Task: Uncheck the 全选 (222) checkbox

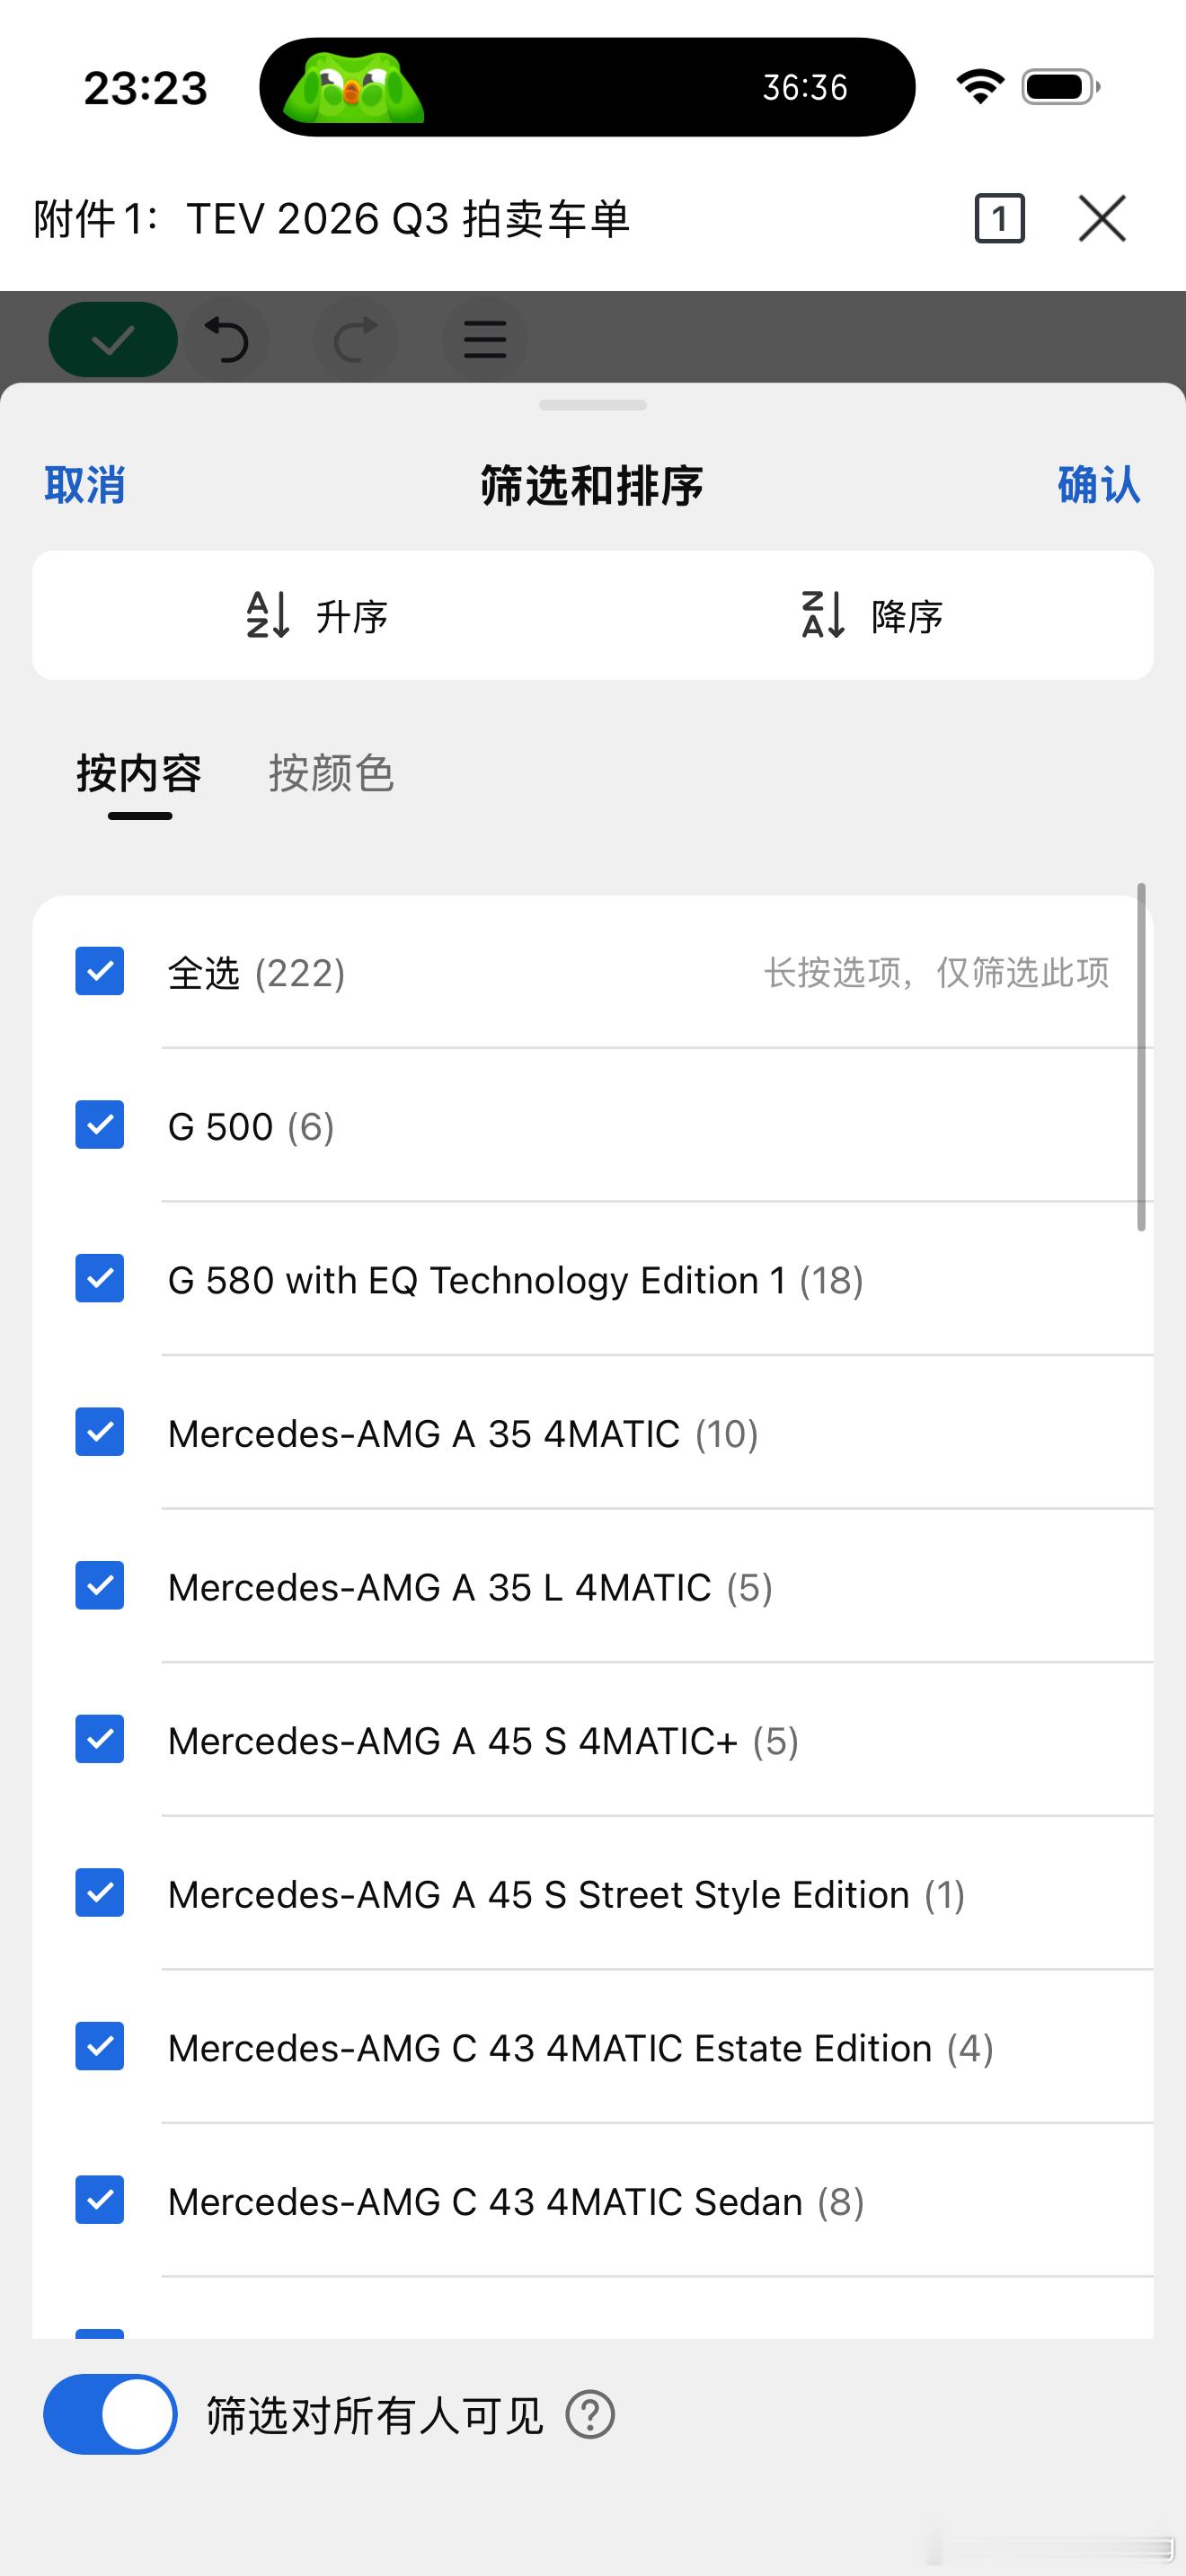Action: [x=100, y=971]
